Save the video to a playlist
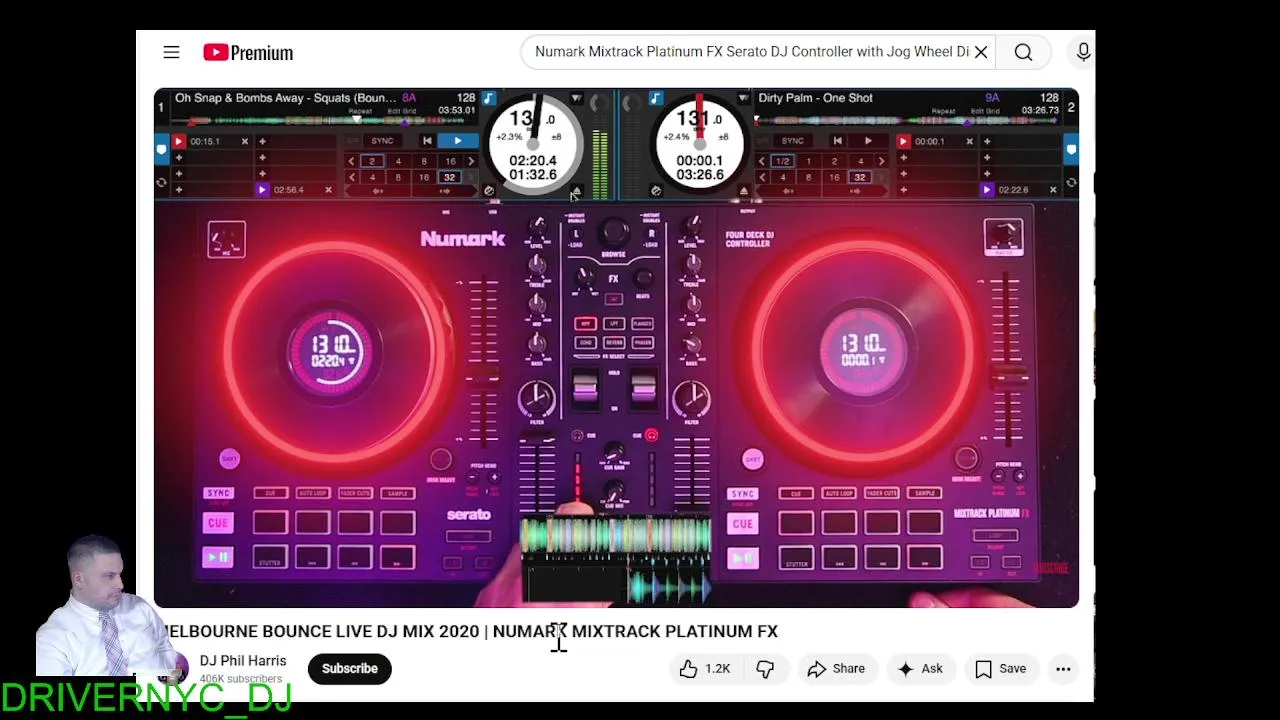1280x720 pixels. pyautogui.click(x=1001, y=669)
